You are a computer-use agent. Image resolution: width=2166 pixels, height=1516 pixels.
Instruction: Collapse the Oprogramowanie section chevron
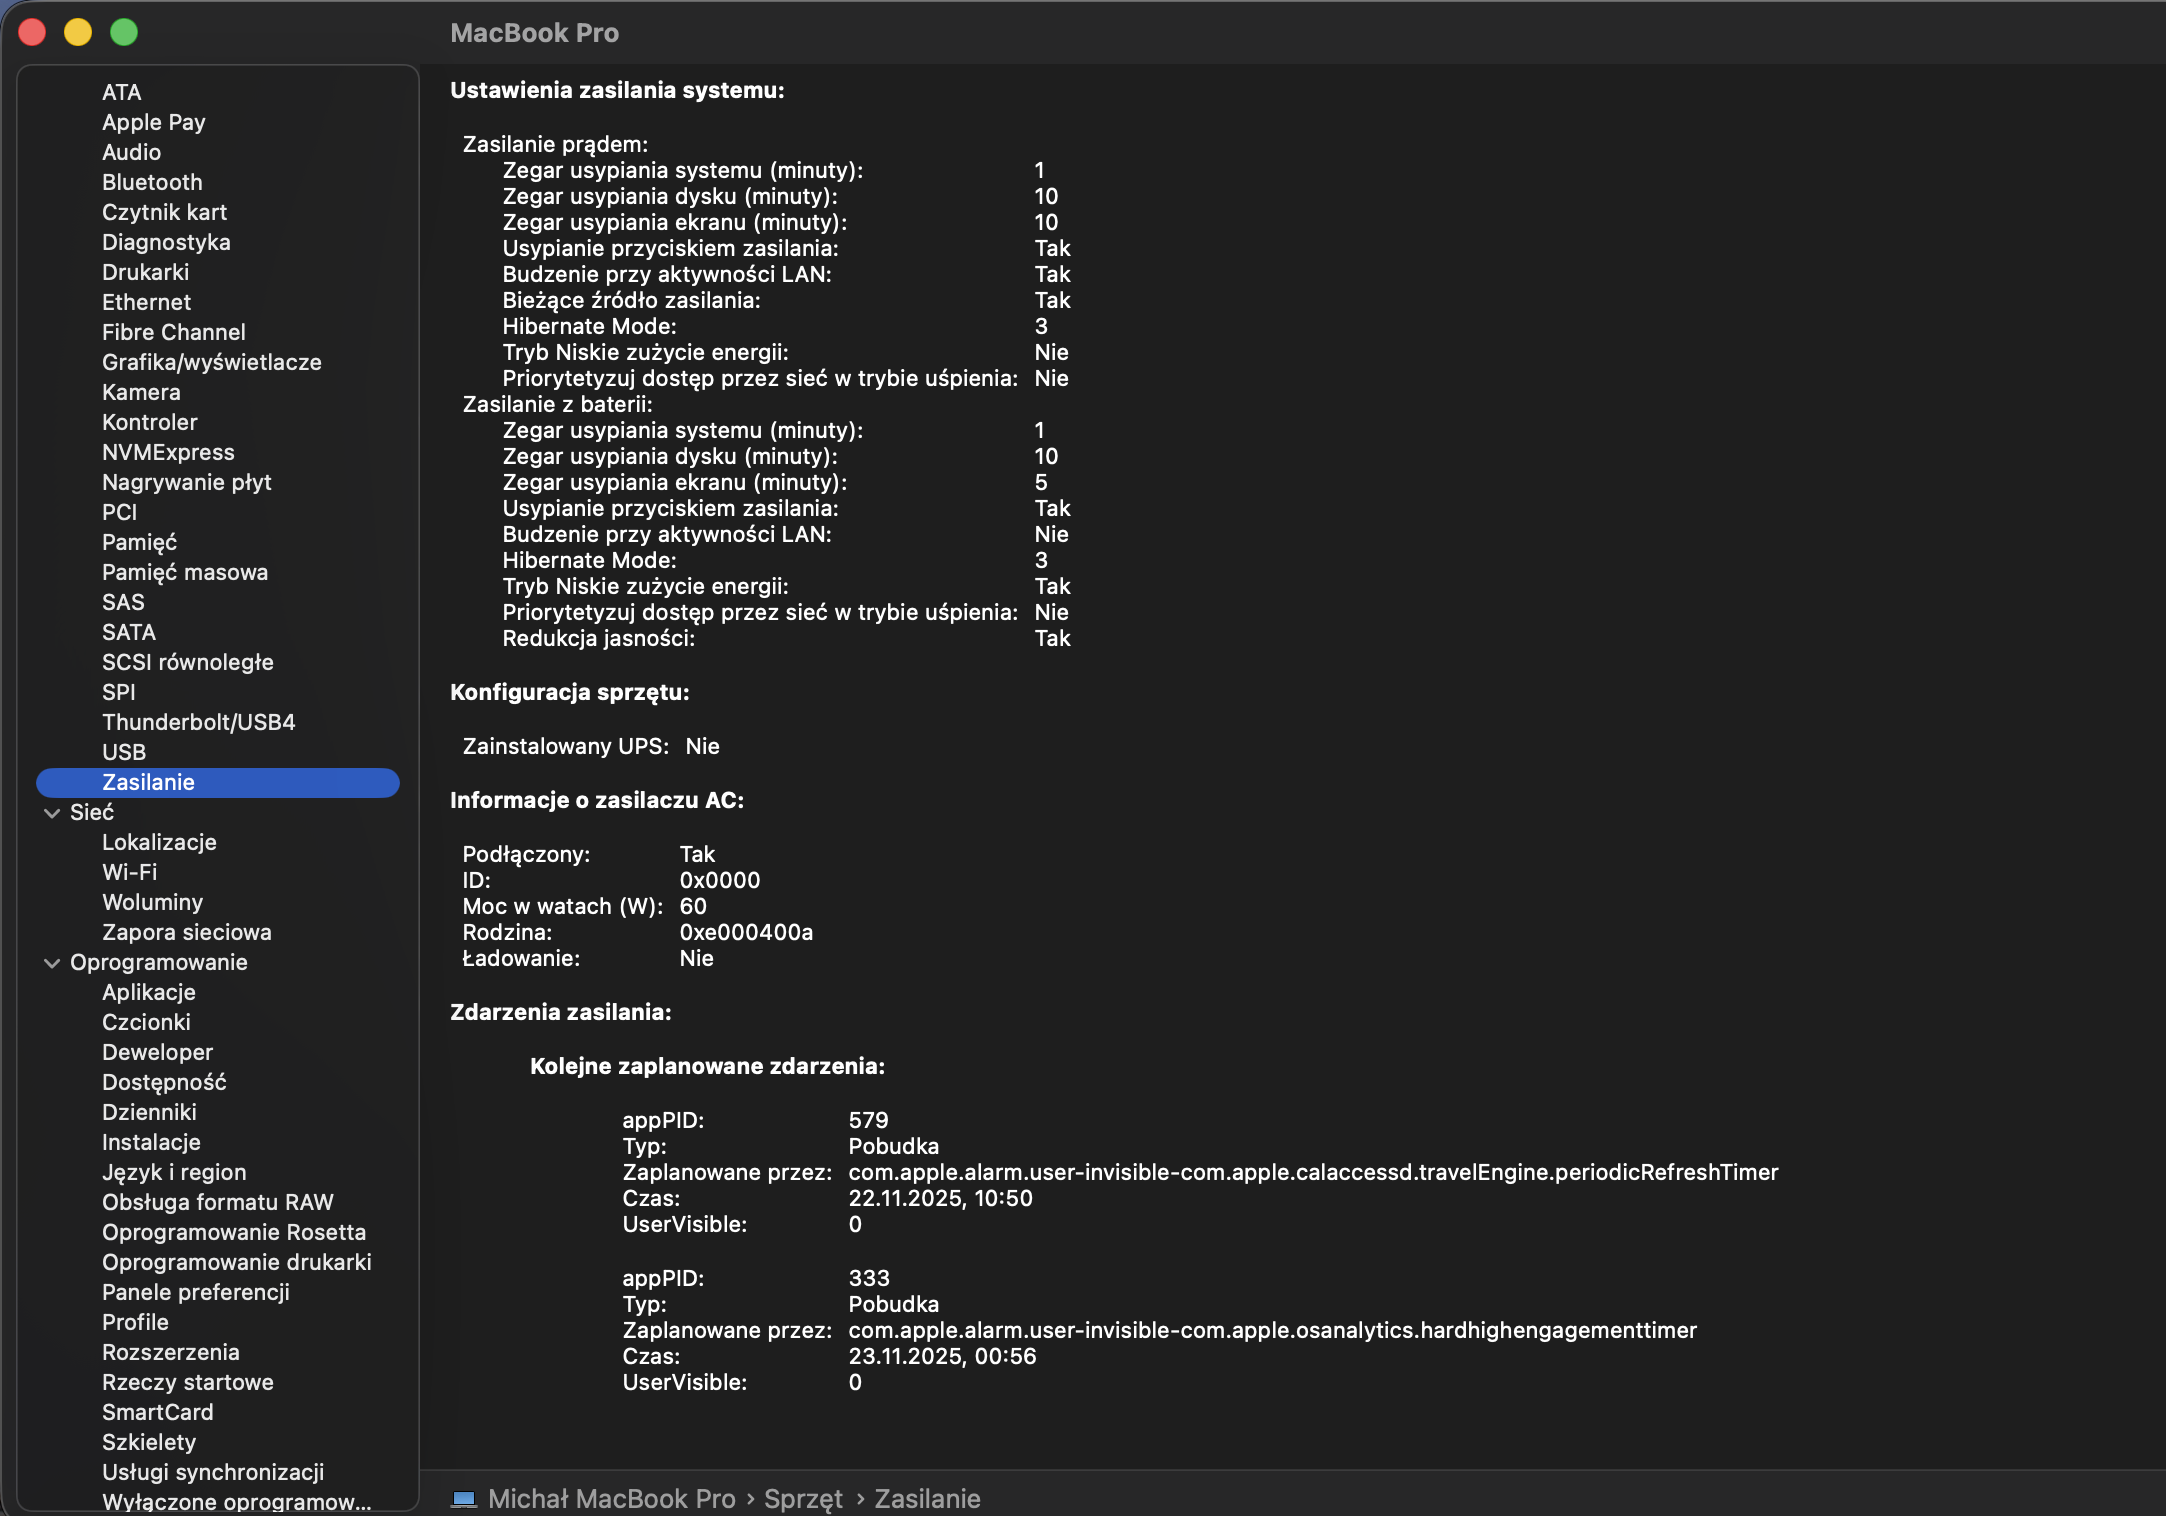click(52, 963)
